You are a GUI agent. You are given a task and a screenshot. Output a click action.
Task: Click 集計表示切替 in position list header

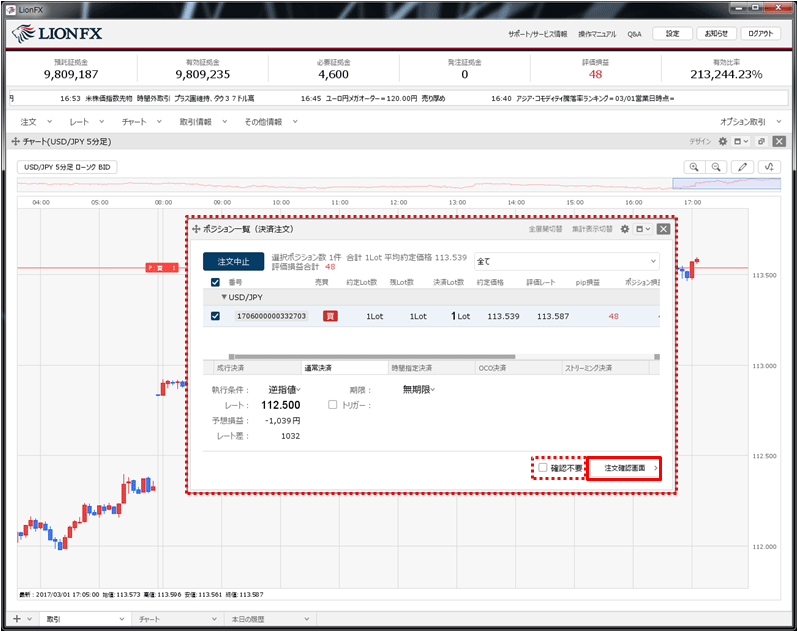(592, 229)
